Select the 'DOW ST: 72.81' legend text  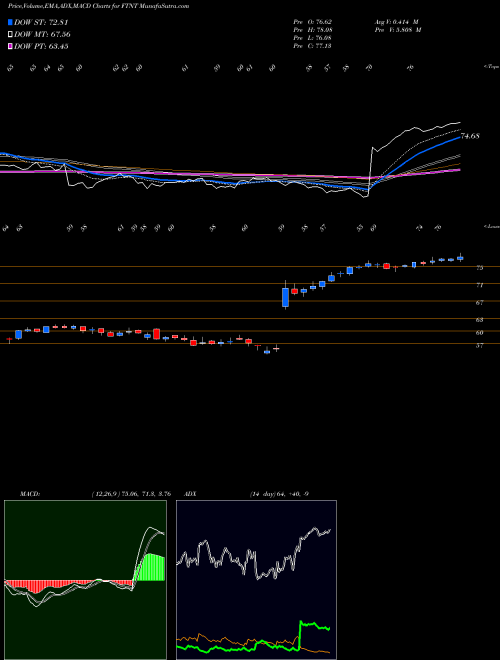(41, 23)
